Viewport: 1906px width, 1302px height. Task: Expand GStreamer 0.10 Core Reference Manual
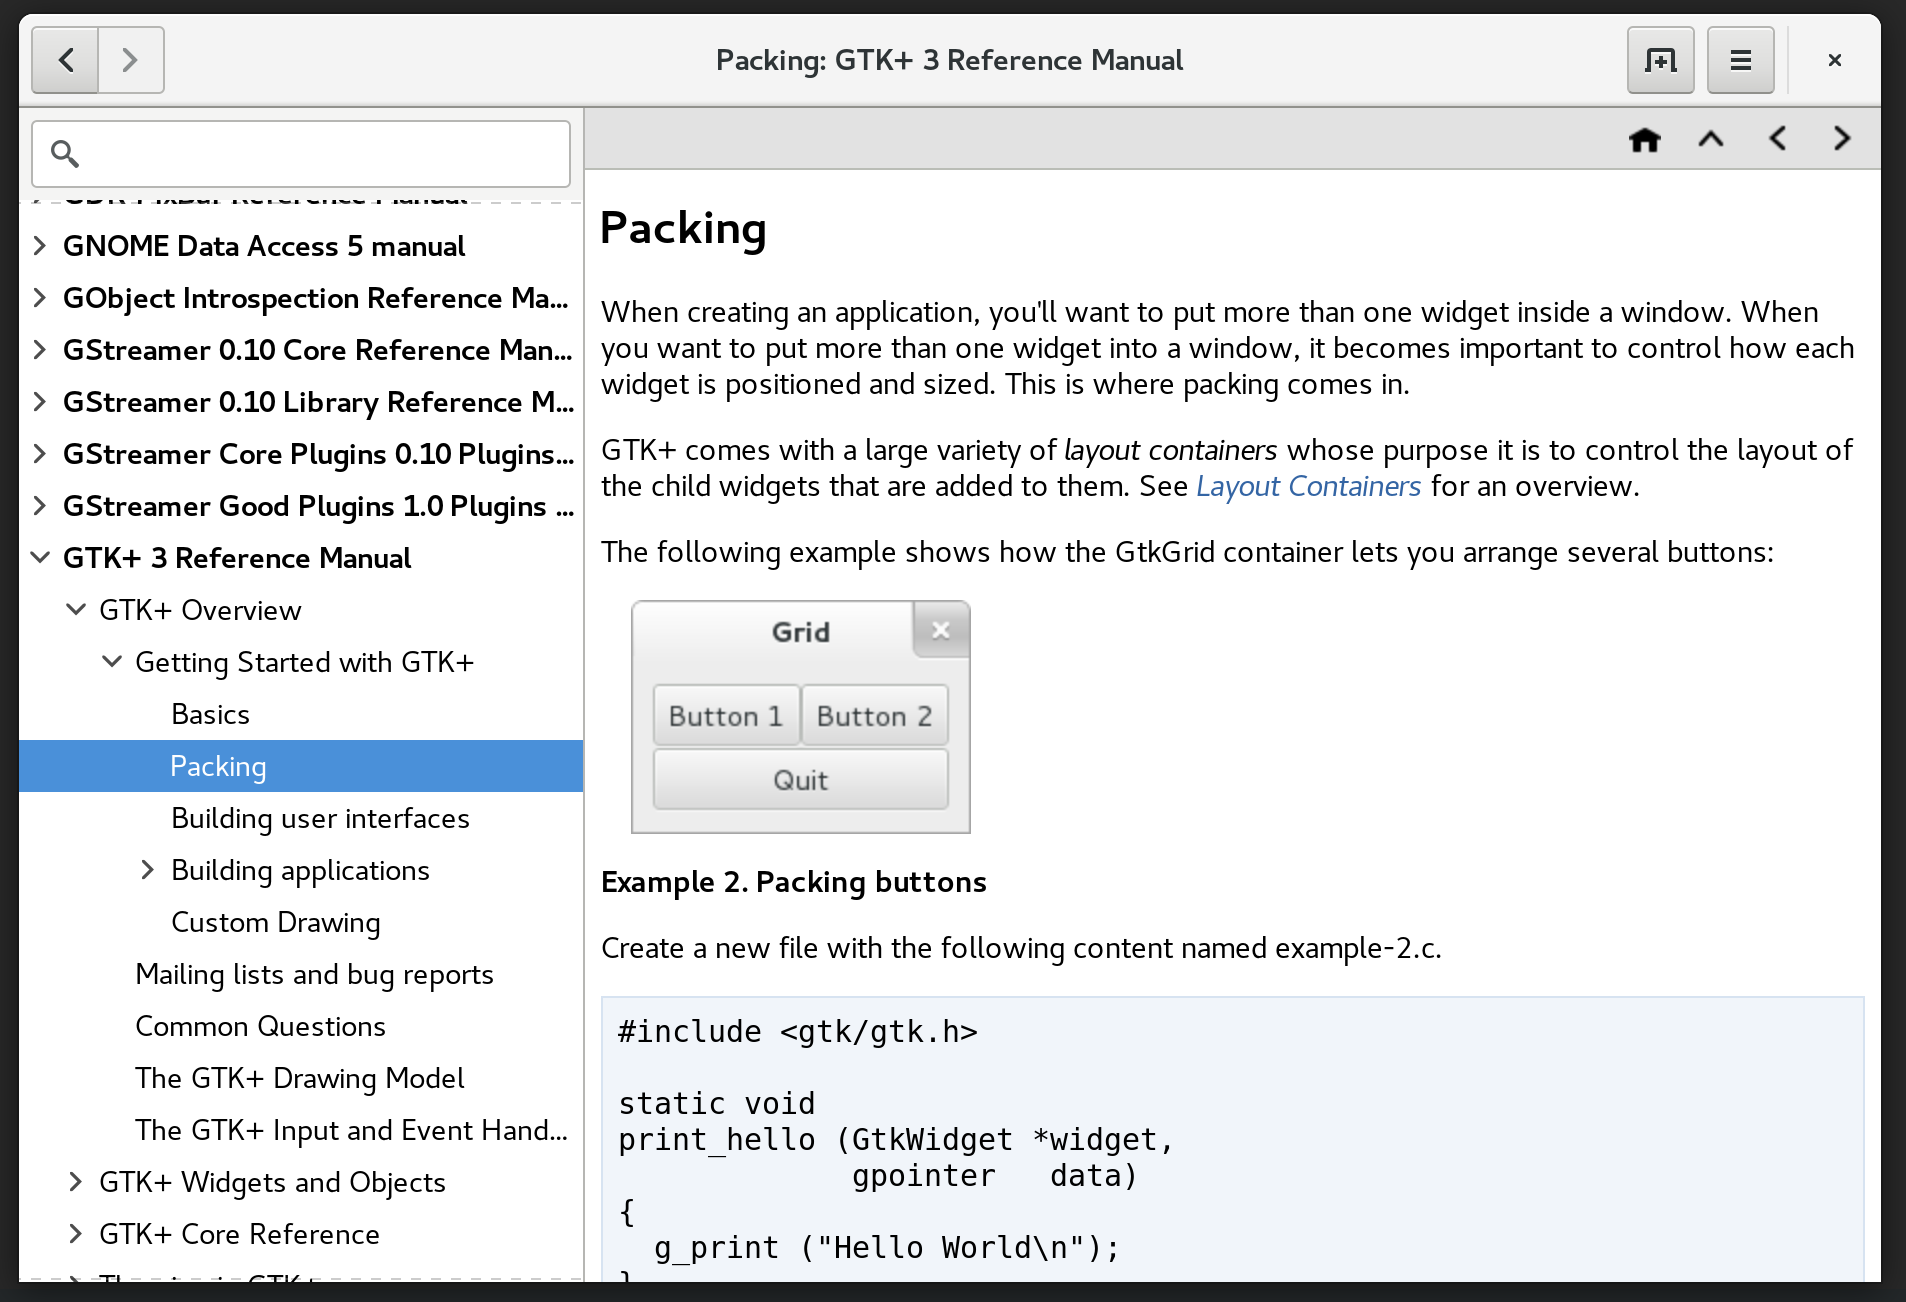coord(40,350)
